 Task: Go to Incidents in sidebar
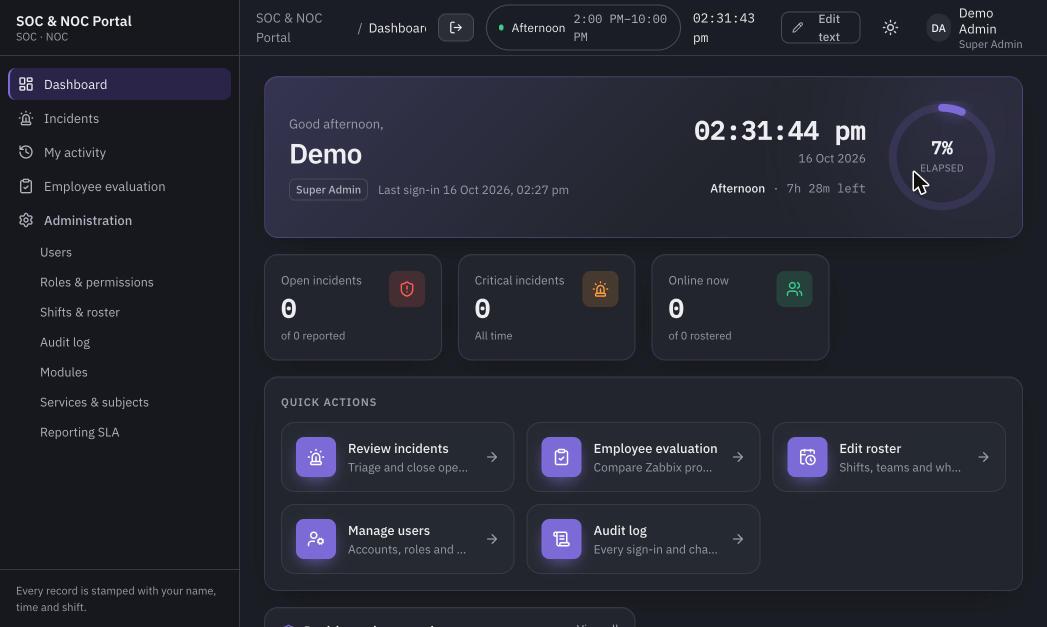120,118
